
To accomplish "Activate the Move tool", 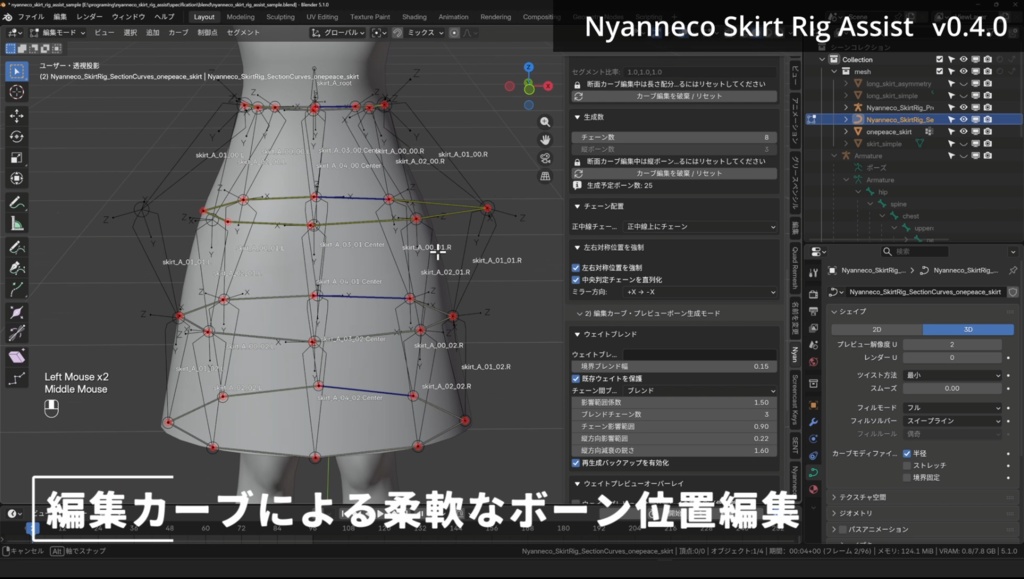I will pyautogui.click(x=17, y=116).
